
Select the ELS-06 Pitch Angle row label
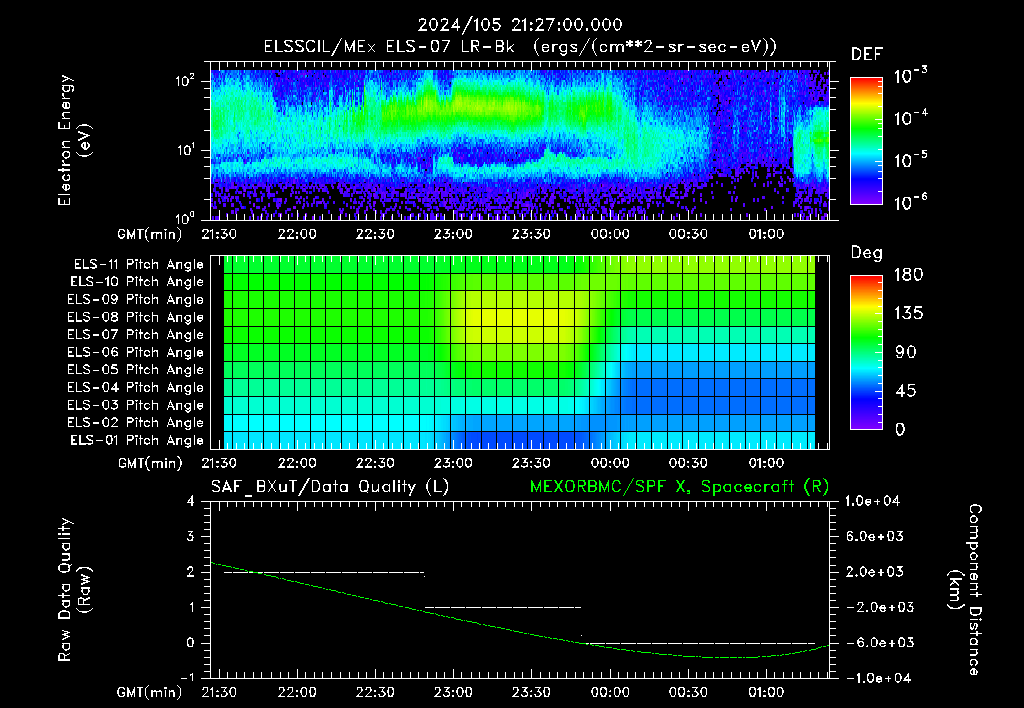pos(135,352)
